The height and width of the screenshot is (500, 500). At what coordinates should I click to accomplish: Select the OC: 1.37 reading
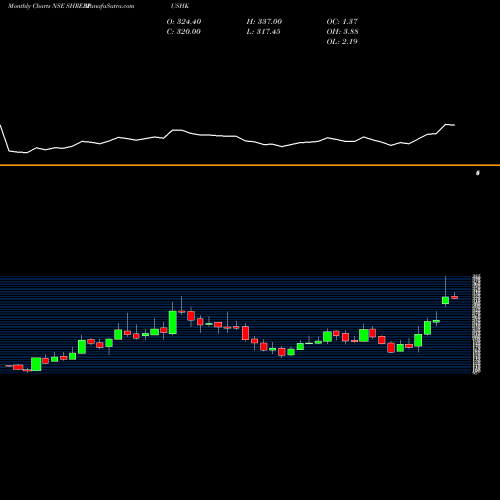[342, 22]
